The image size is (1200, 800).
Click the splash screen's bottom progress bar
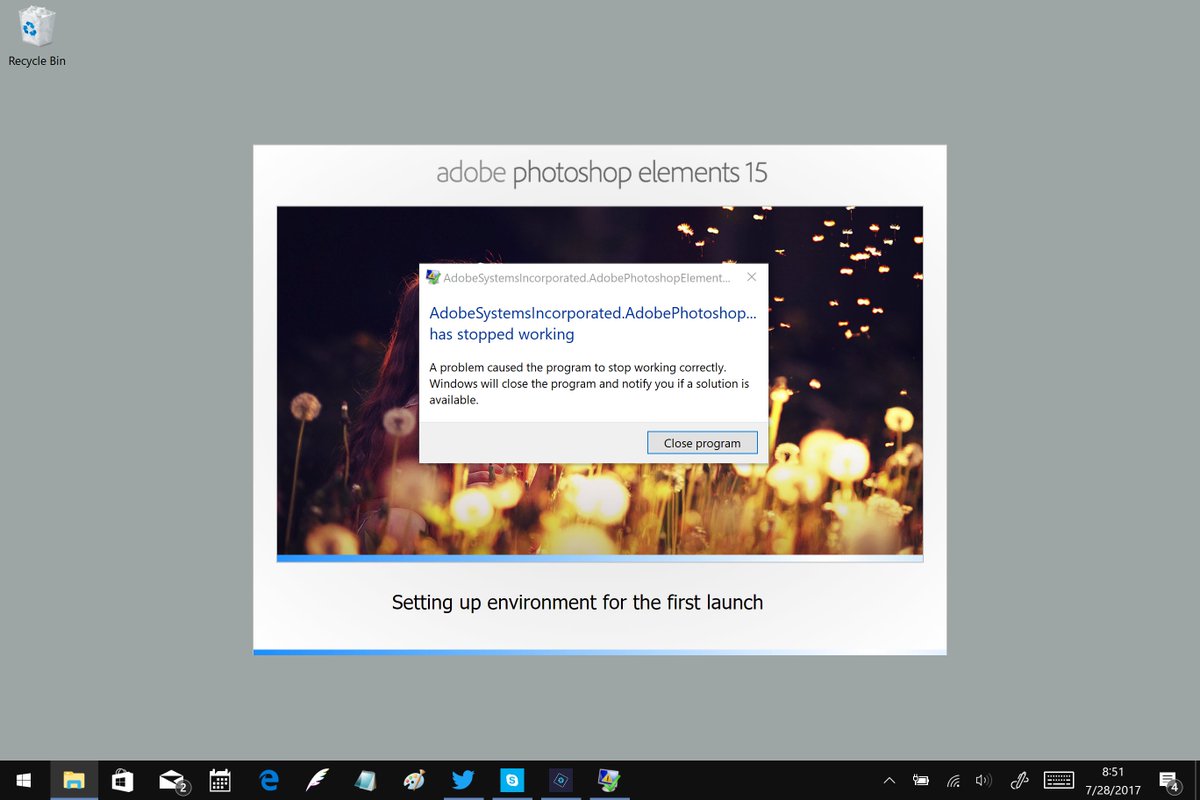click(600, 652)
